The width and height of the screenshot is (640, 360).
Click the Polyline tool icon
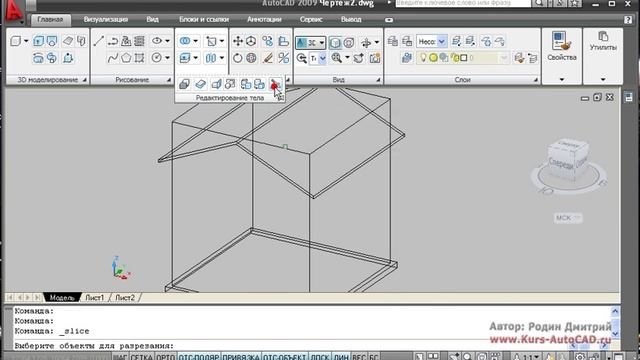113,41
